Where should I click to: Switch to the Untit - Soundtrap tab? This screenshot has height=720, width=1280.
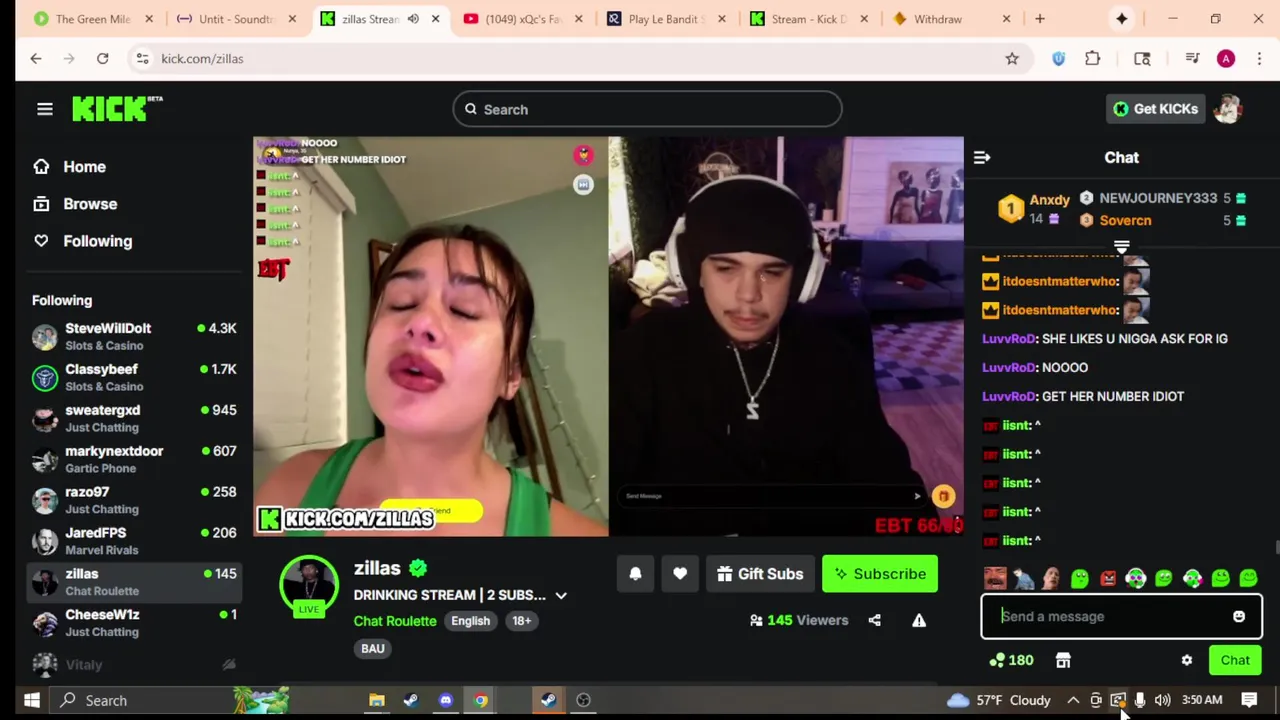(236, 19)
